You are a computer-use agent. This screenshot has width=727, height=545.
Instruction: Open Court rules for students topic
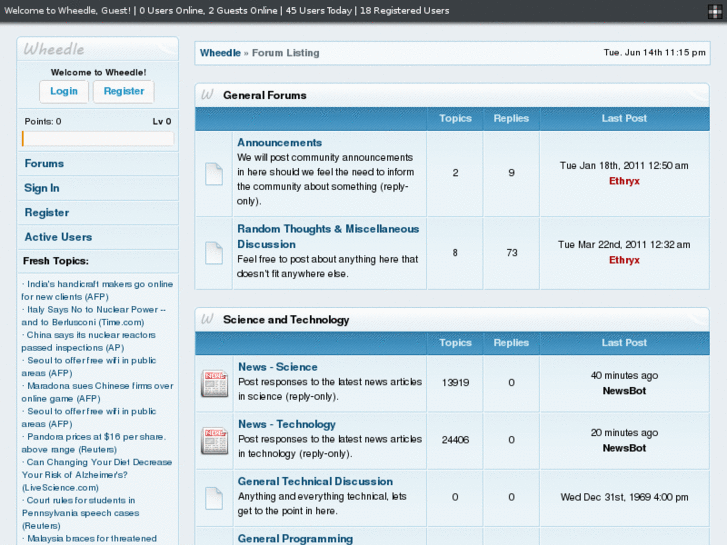80,513
